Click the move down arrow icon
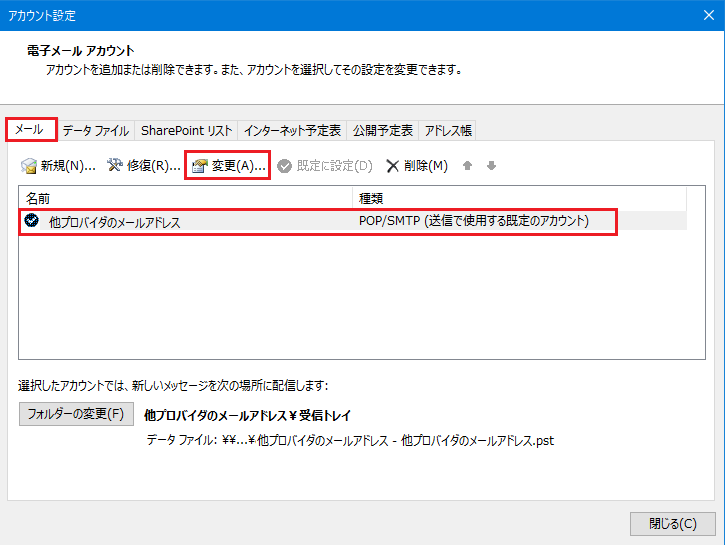This screenshot has width=725, height=545. pos(492,165)
